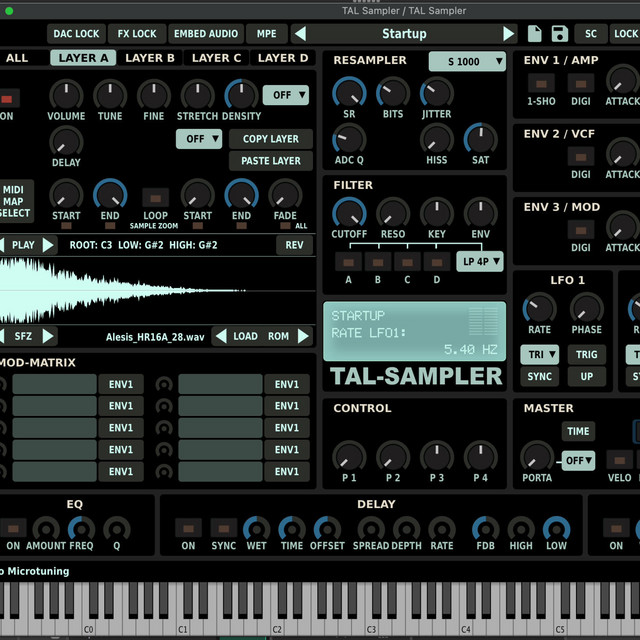Adjust the layer VOLUME knob
This screenshot has height=640, width=640.
(x=66, y=96)
